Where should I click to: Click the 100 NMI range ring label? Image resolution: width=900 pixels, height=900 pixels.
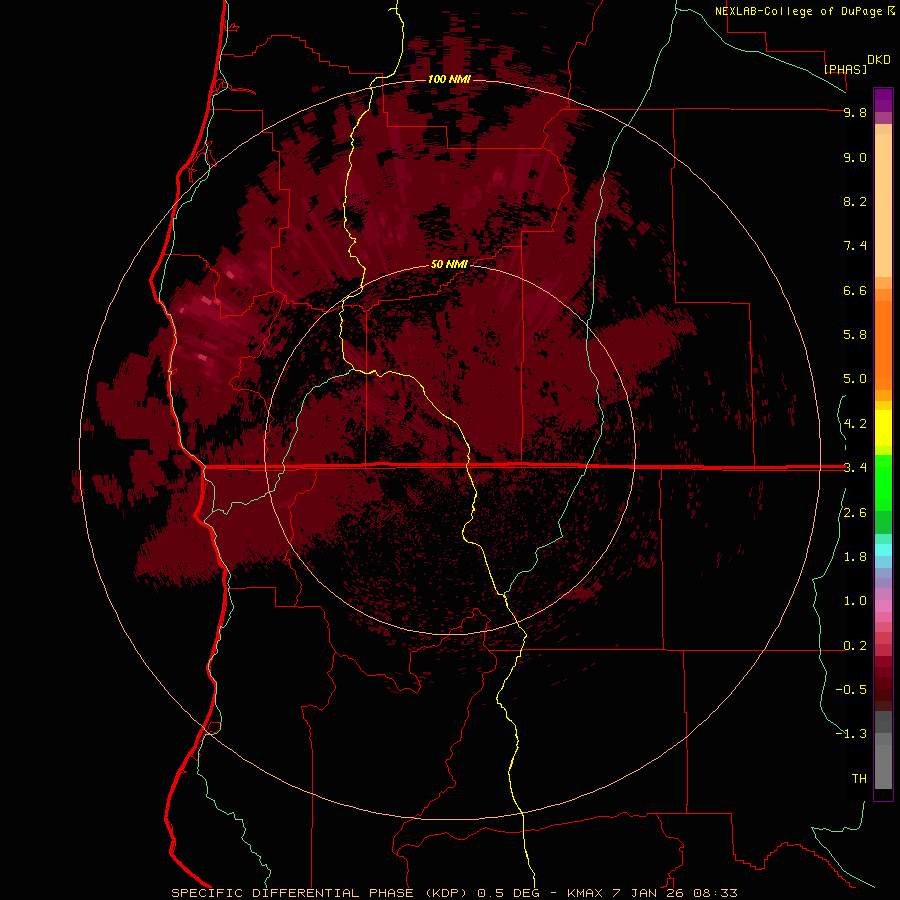pos(449,79)
